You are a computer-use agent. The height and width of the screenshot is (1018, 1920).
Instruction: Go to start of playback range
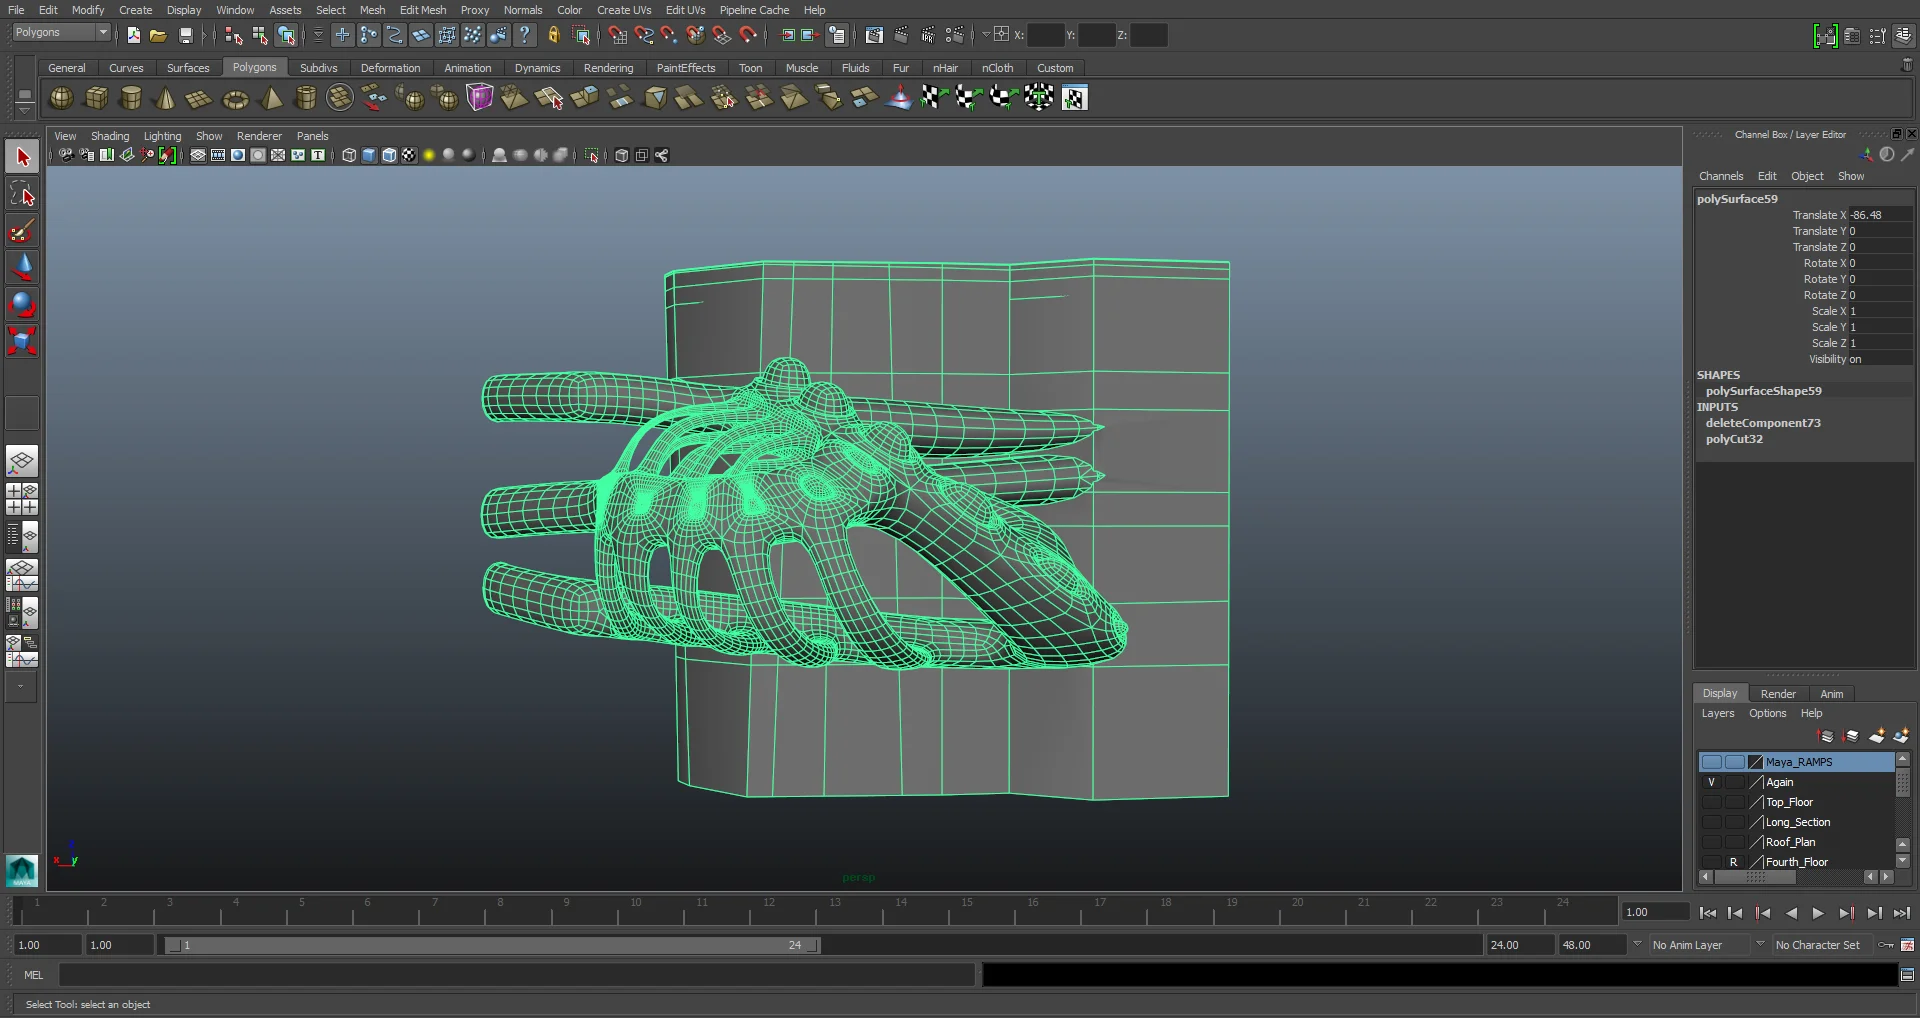(1707, 912)
